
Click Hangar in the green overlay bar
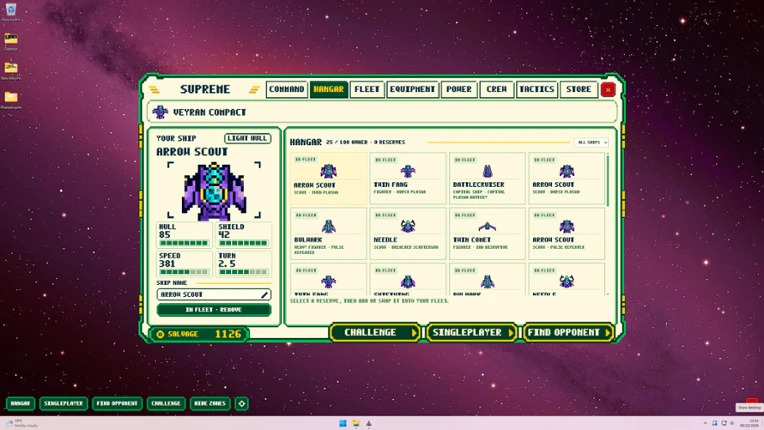[20, 404]
